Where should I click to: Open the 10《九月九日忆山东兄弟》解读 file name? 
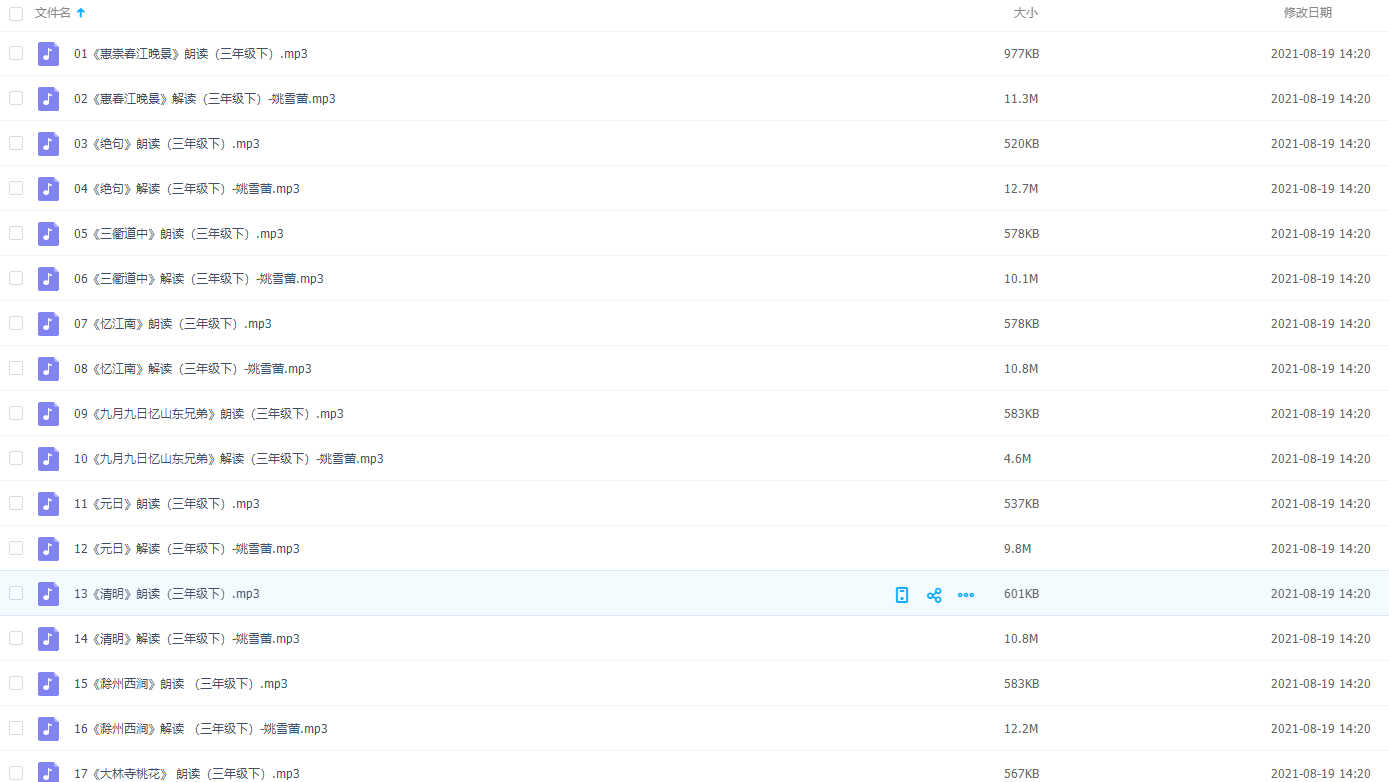228,459
